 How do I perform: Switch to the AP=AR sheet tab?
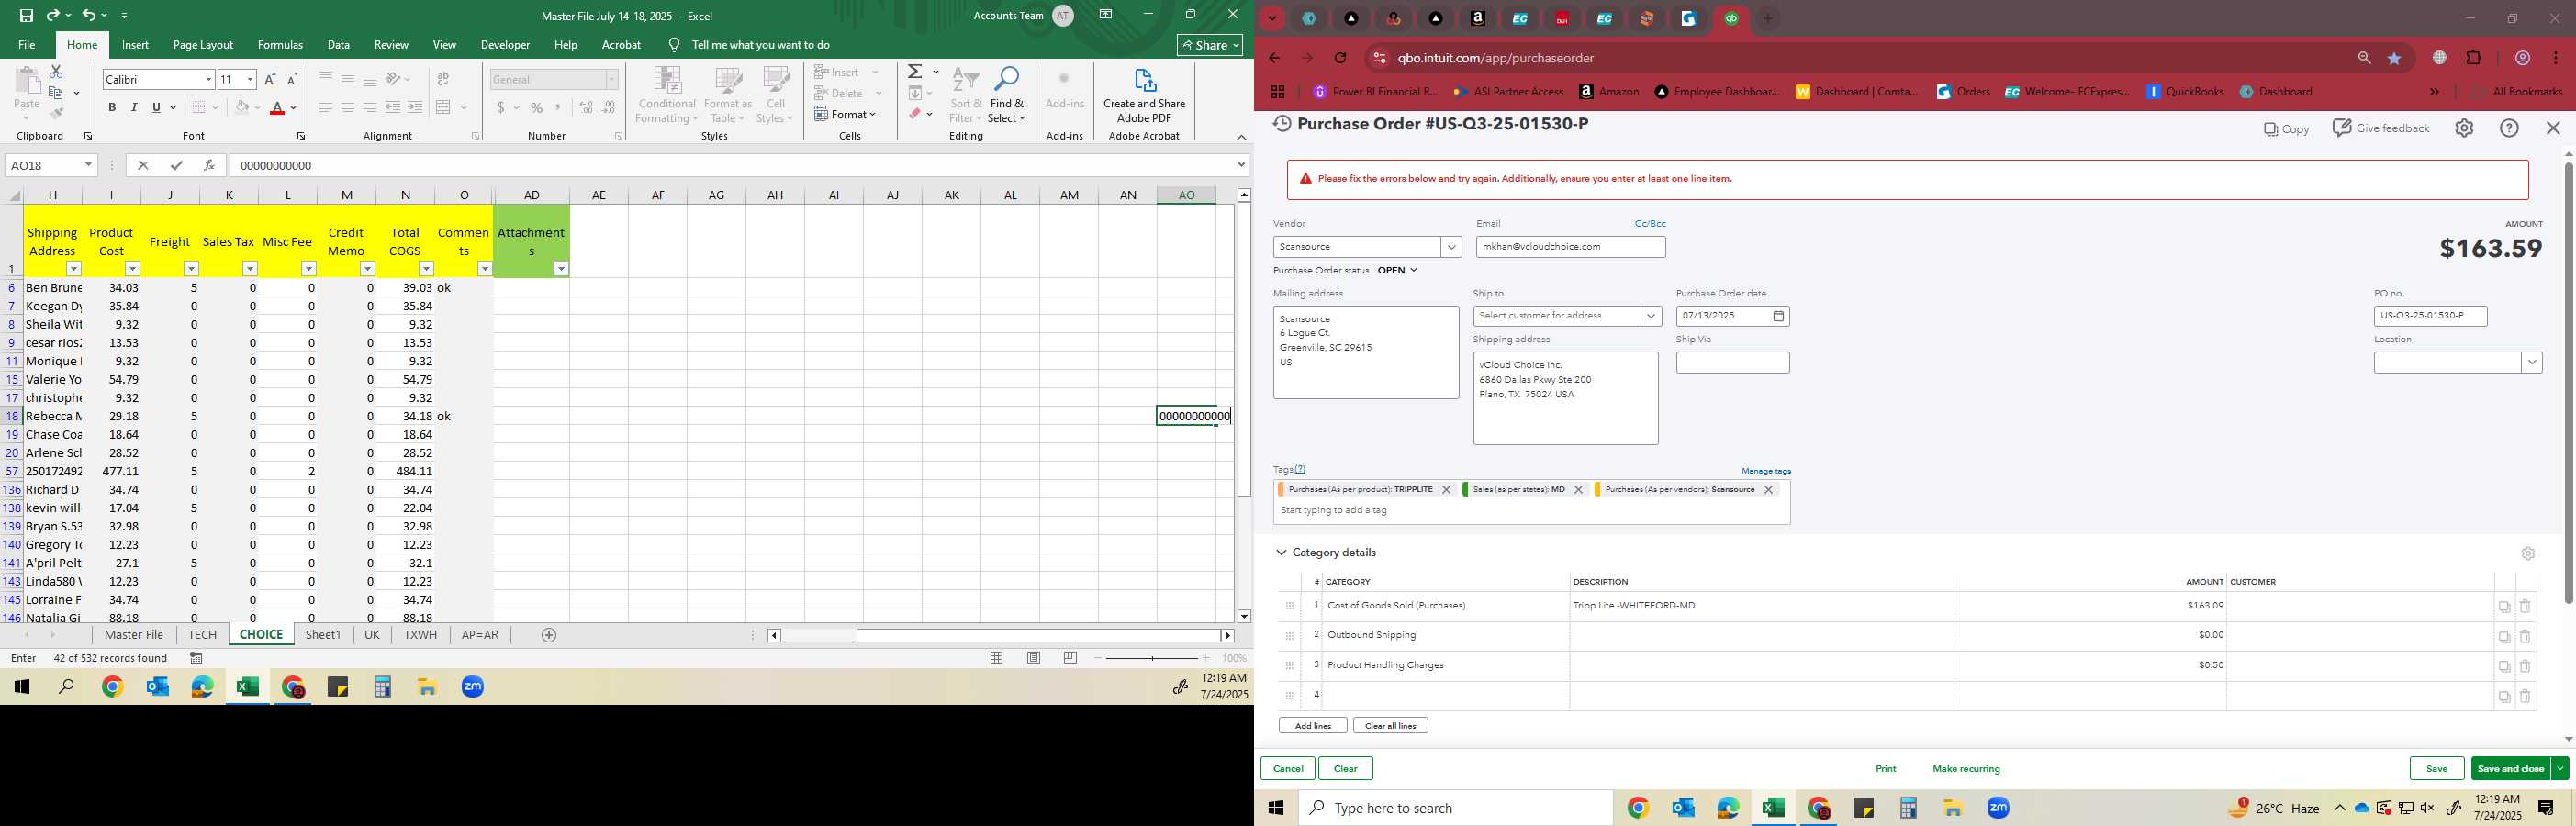[x=480, y=635]
